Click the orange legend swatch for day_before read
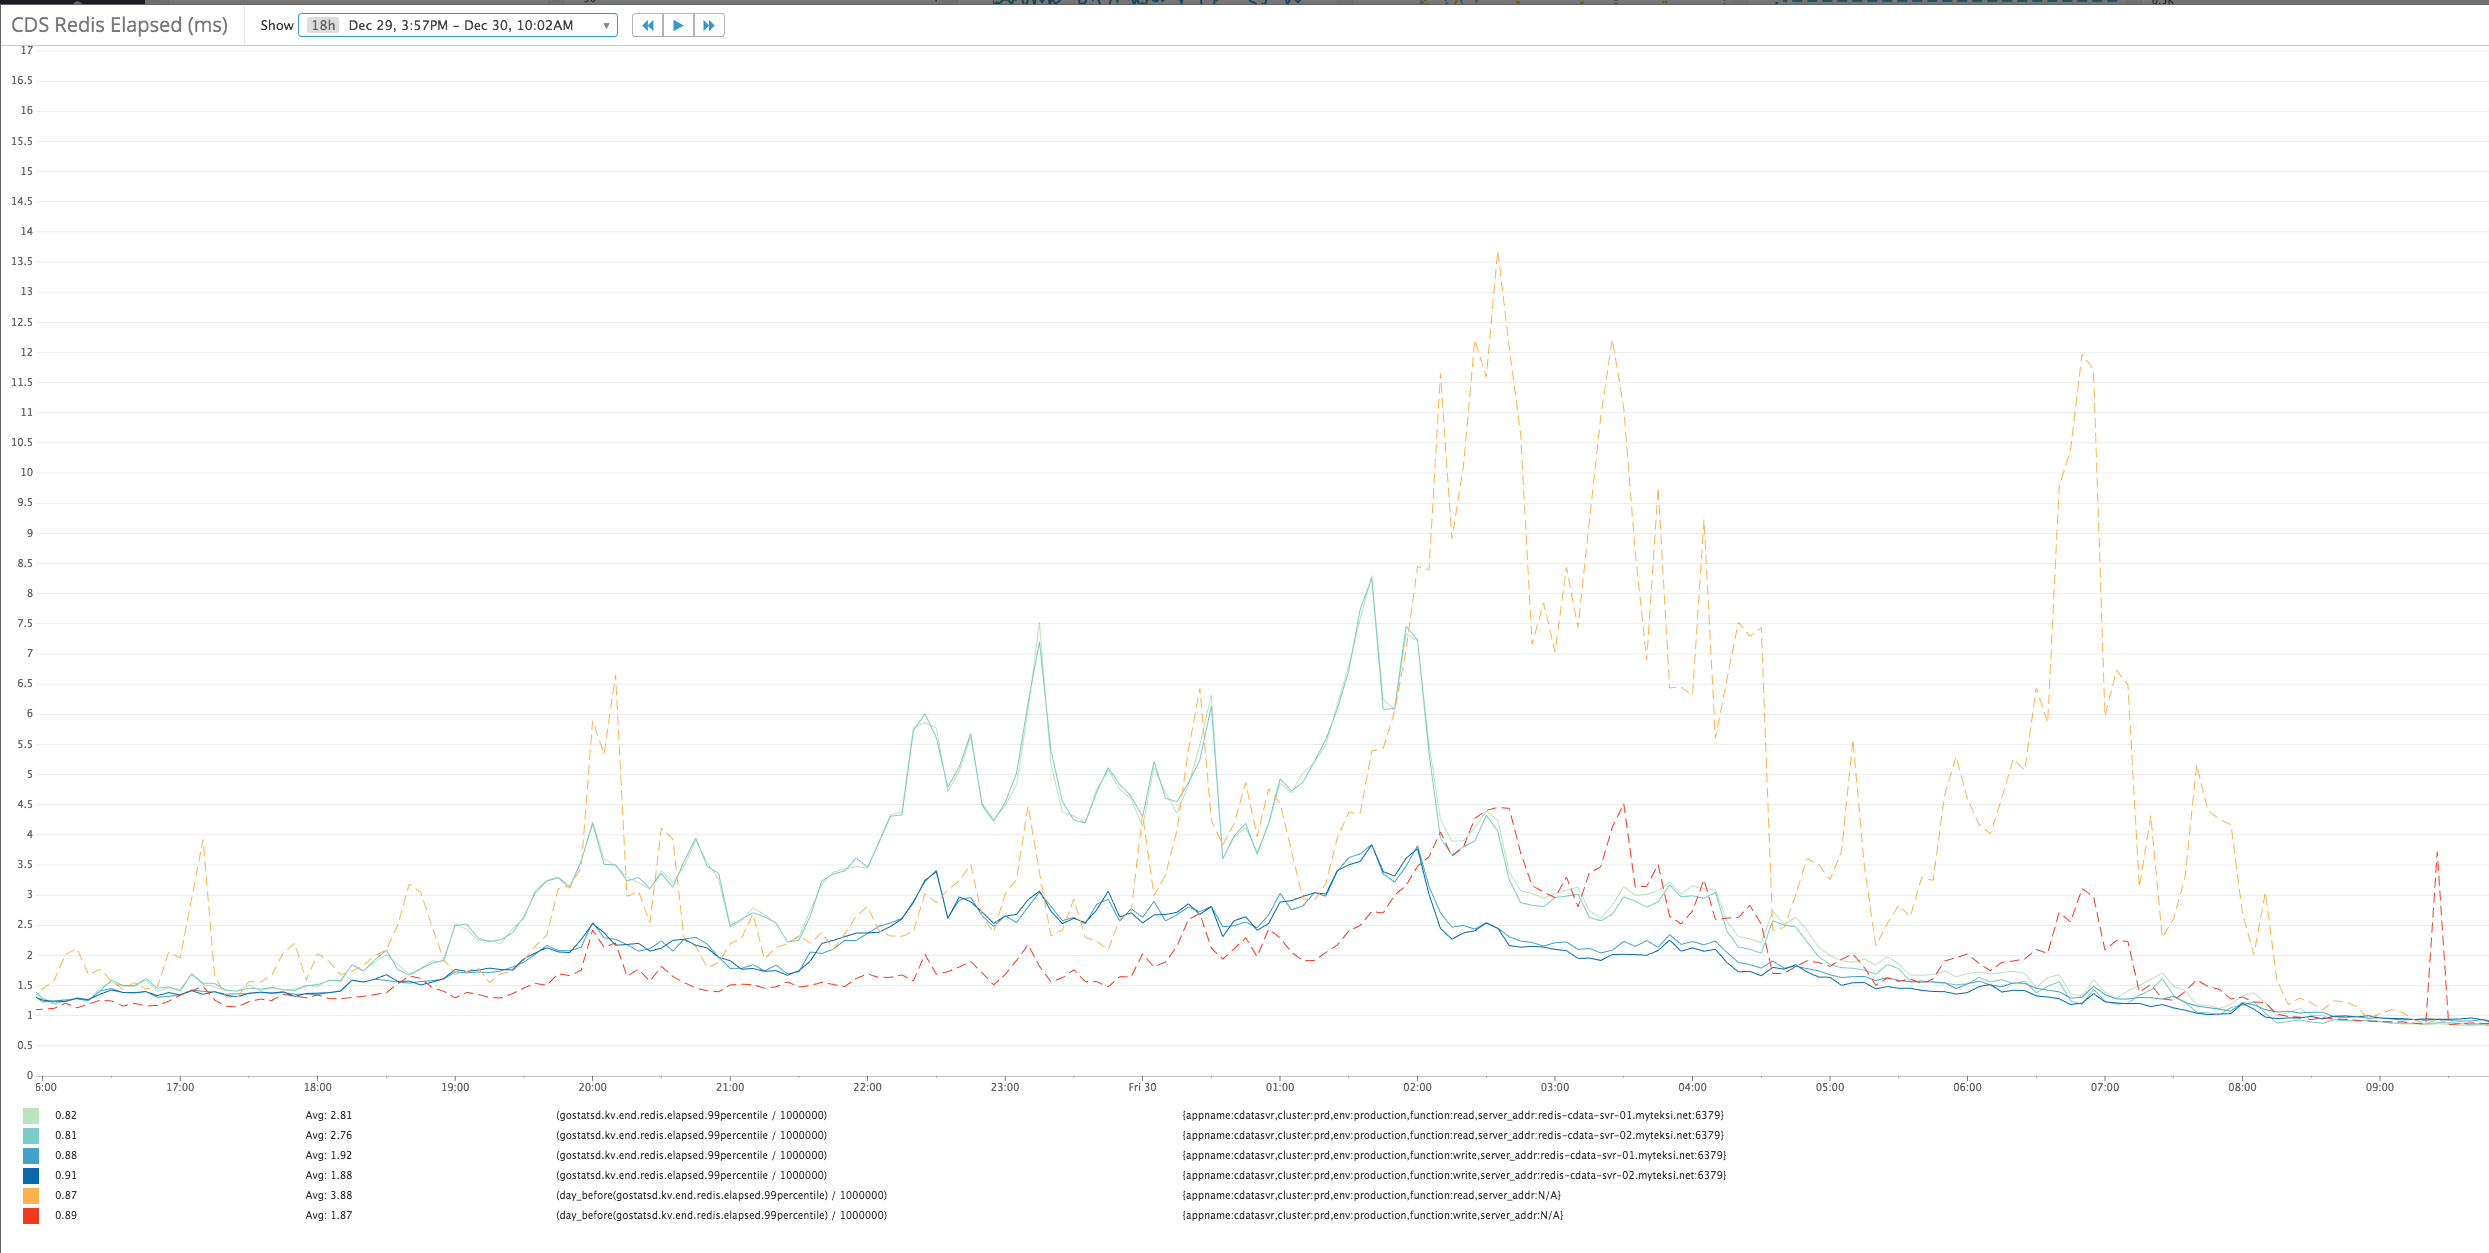2489x1253 pixels. pyautogui.click(x=31, y=1195)
